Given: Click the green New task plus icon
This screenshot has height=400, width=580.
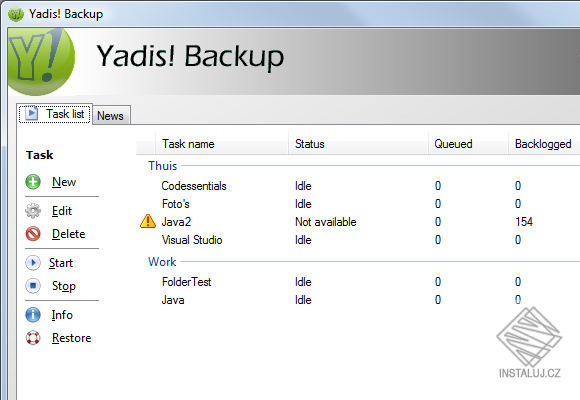Looking at the screenshot, I should pyautogui.click(x=33, y=182).
